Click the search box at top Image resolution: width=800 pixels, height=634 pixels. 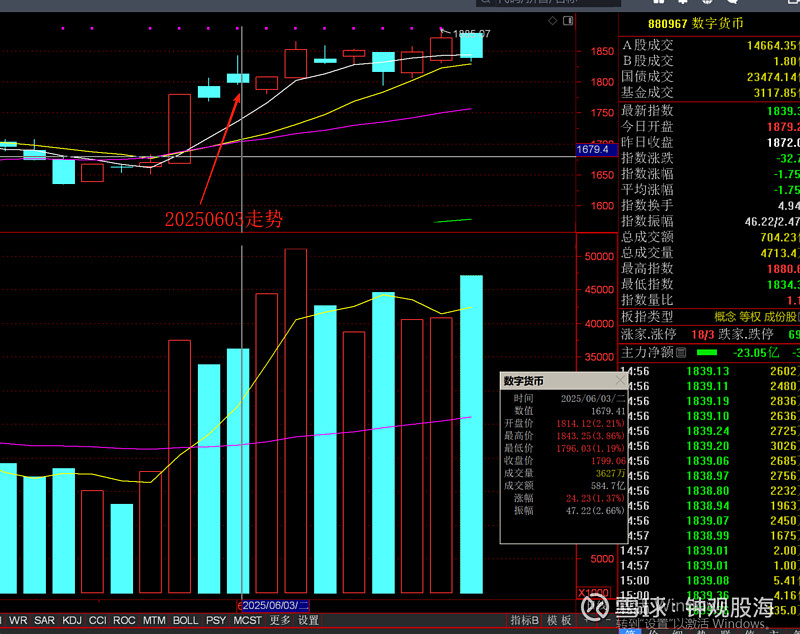548,3
